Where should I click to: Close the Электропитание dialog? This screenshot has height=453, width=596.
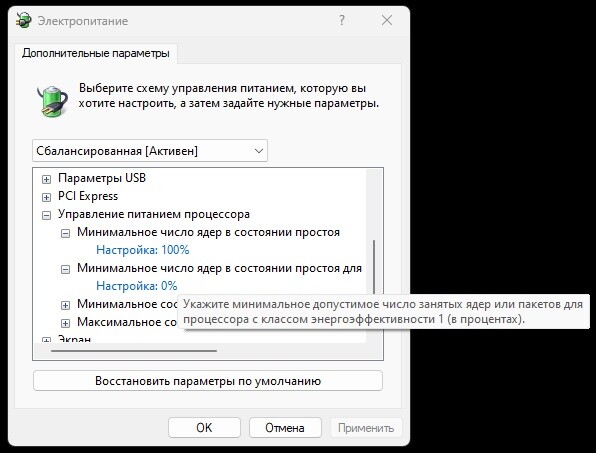click(387, 20)
